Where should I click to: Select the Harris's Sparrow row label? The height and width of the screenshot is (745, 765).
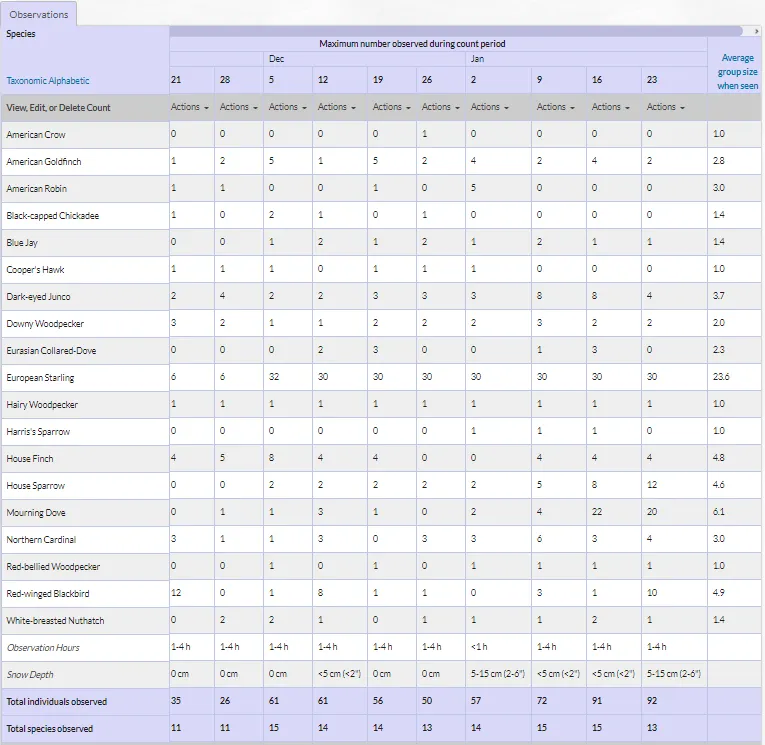tap(38, 432)
